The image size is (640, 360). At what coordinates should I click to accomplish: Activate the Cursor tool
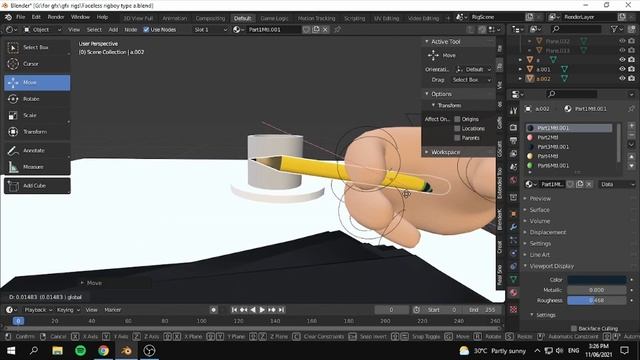[x=37, y=64]
